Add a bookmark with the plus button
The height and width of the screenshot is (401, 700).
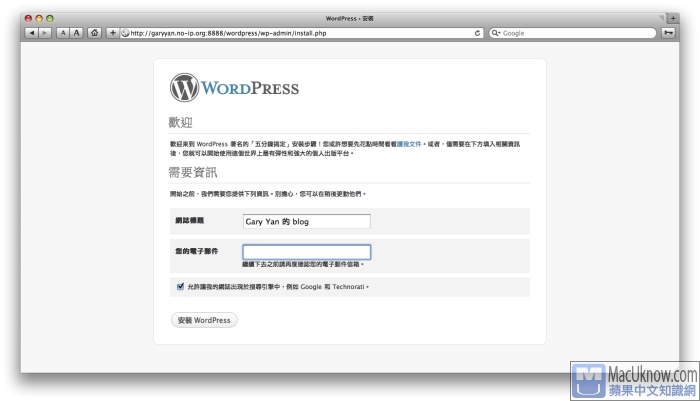click(x=113, y=33)
